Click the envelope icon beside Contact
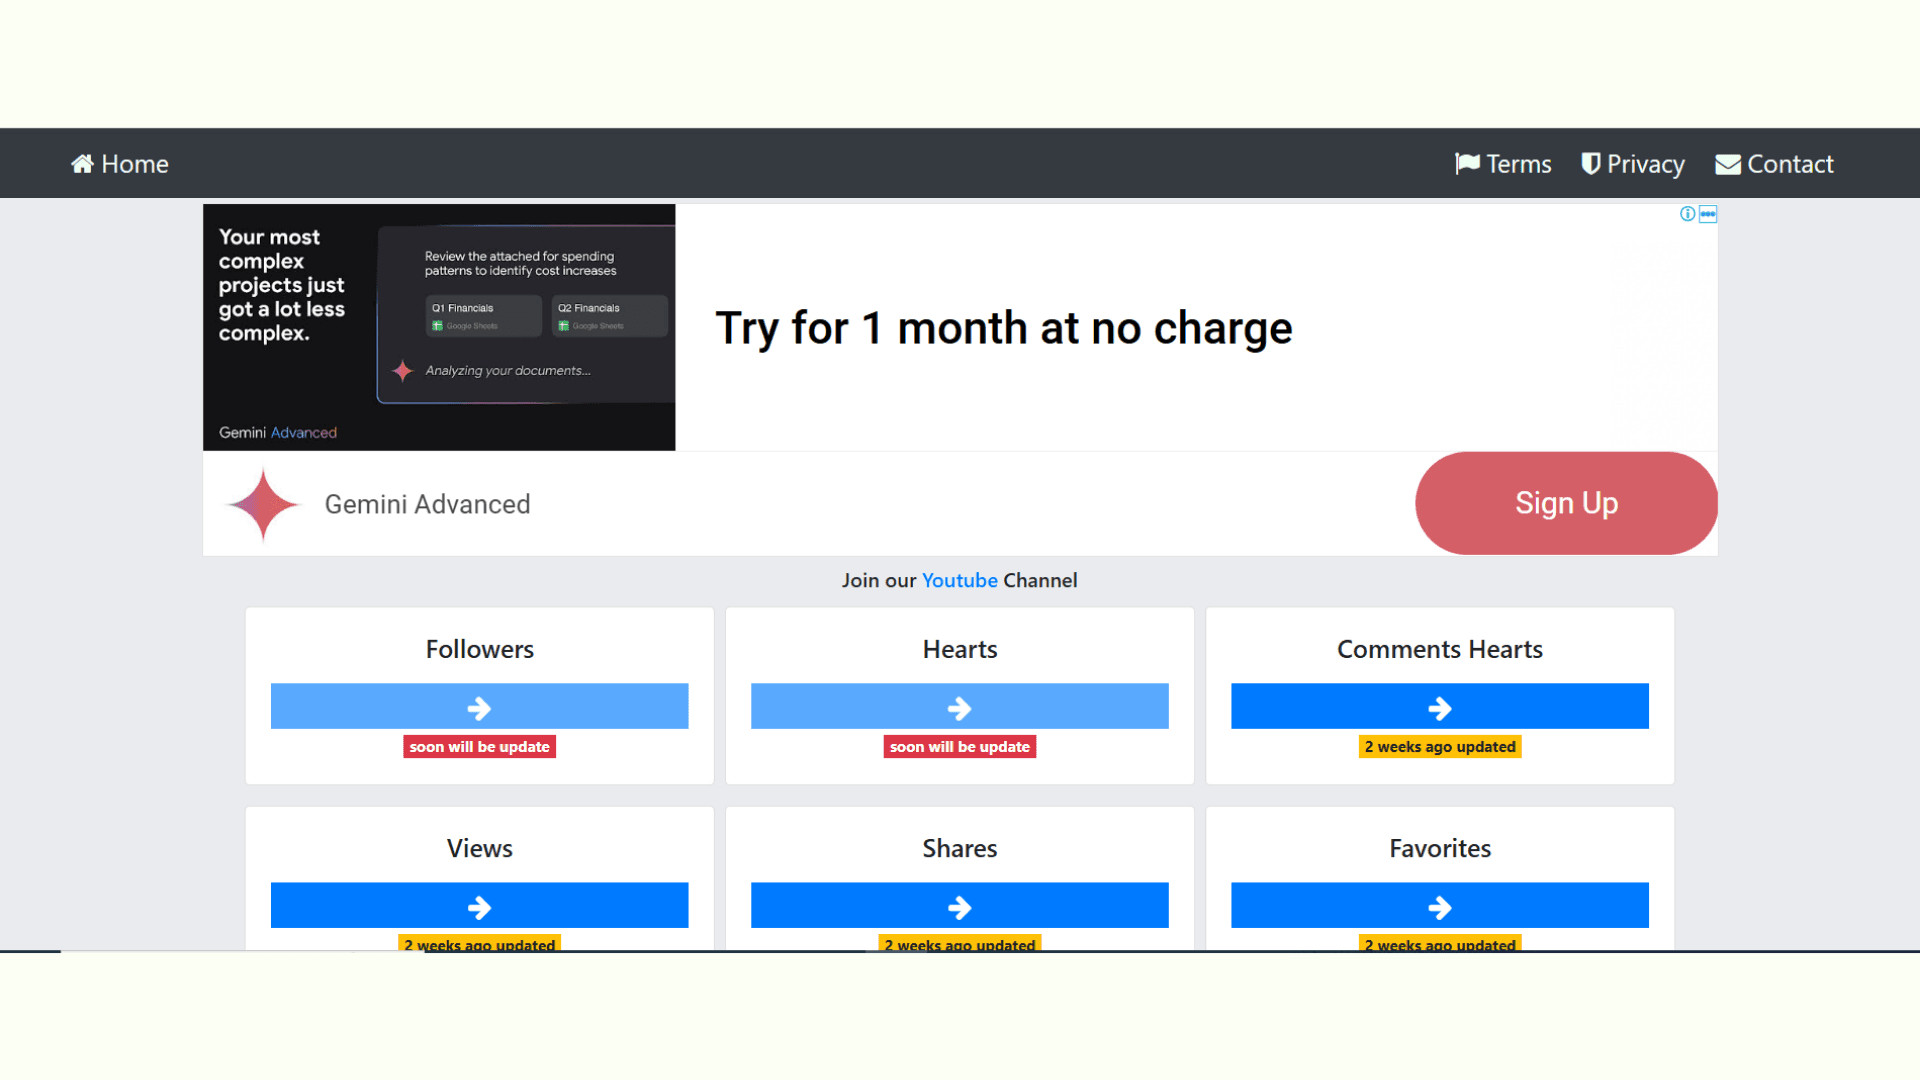Screen dimensions: 1920x1080 [1727, 163]
